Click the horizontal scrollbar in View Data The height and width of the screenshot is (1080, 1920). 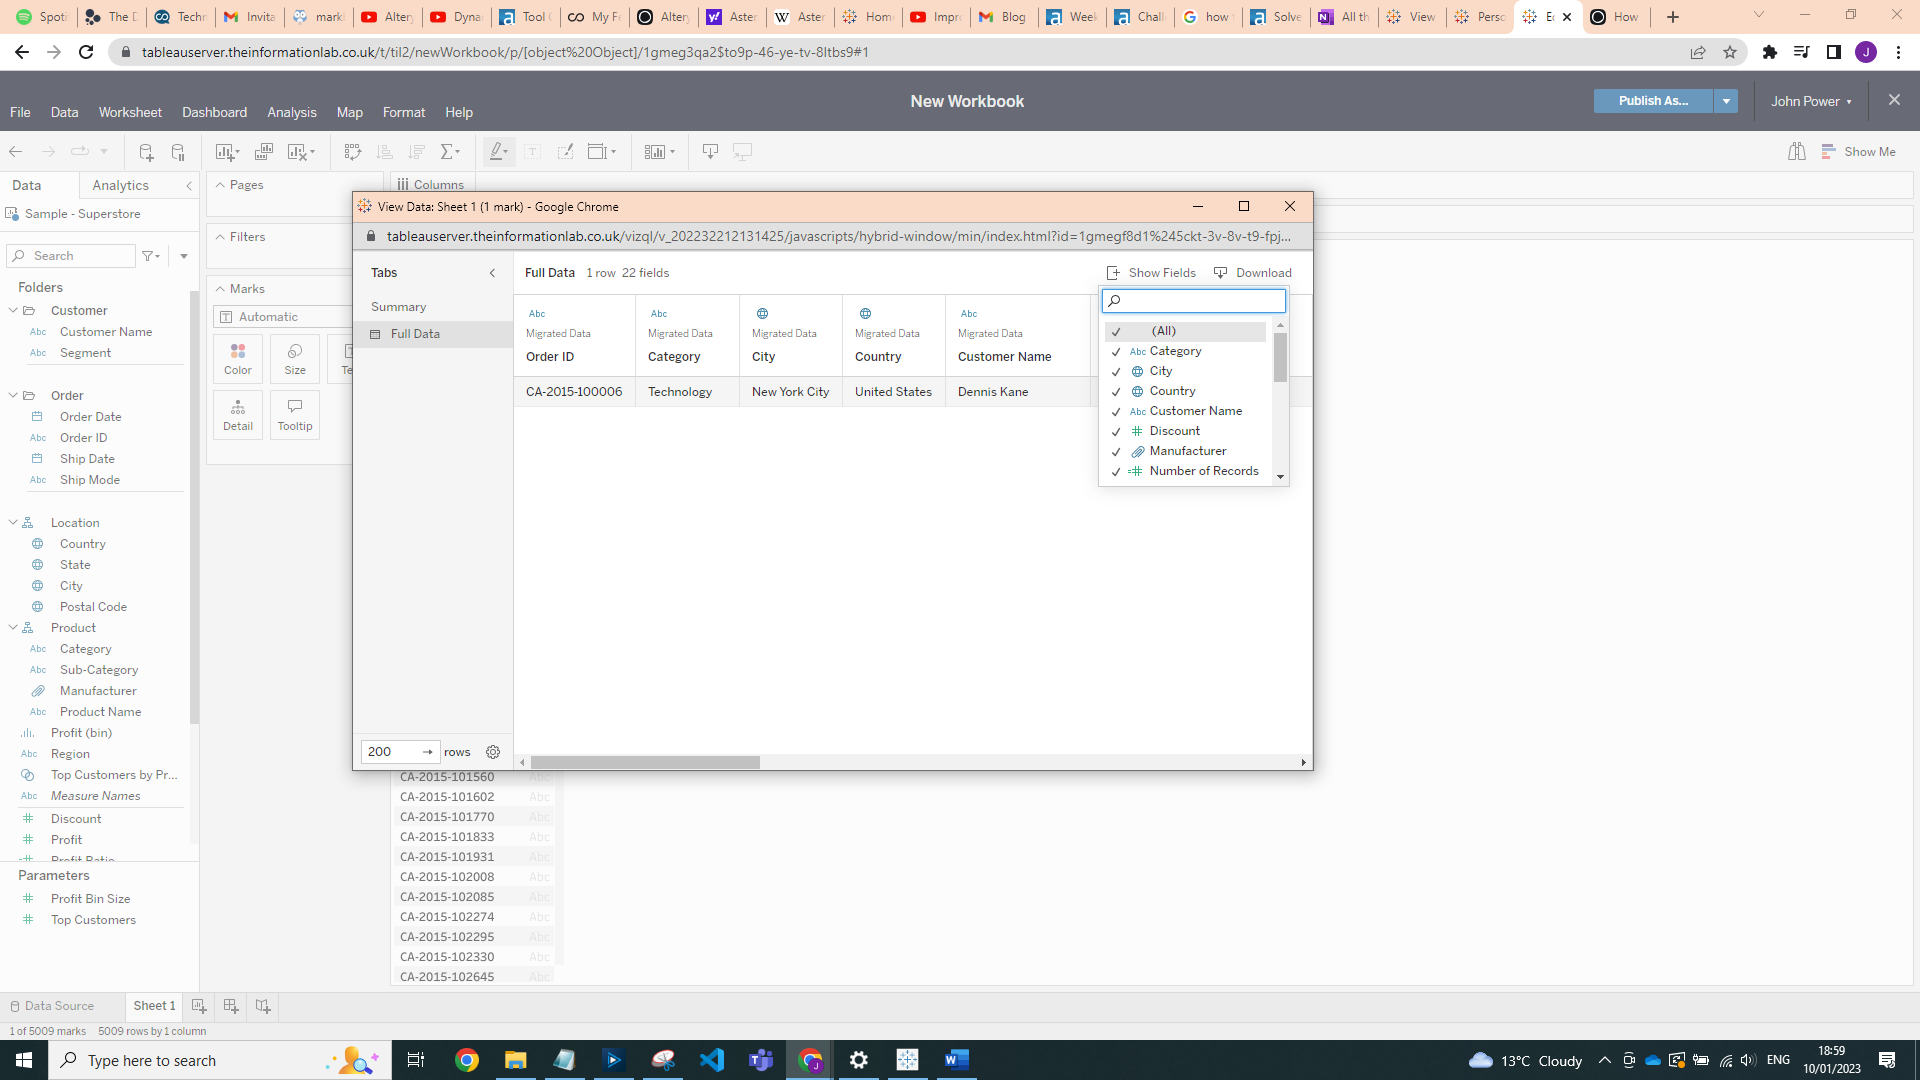pyautogui.click(x=645, y=763)
